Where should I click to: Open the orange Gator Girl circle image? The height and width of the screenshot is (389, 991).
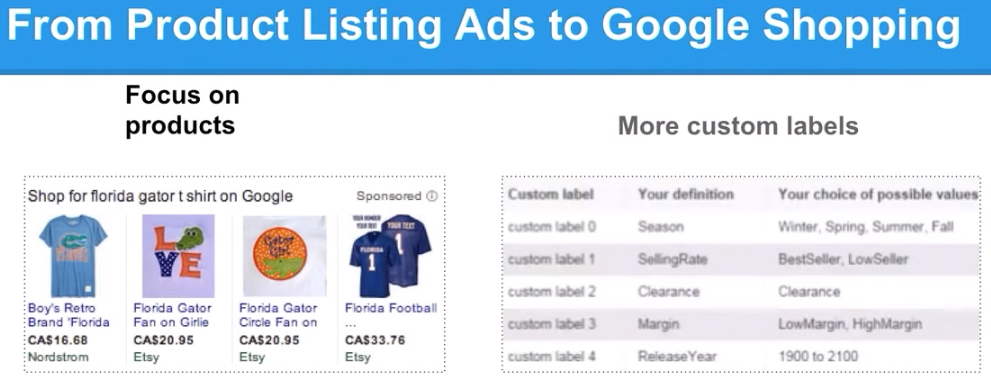click(x=284, y=256)
